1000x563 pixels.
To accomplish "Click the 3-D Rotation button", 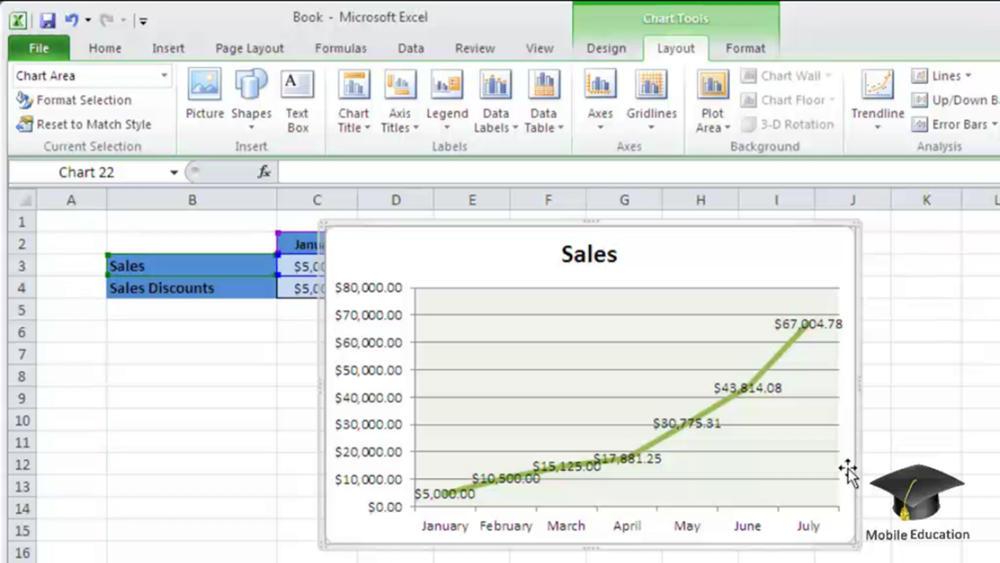I will coord(788,124).
